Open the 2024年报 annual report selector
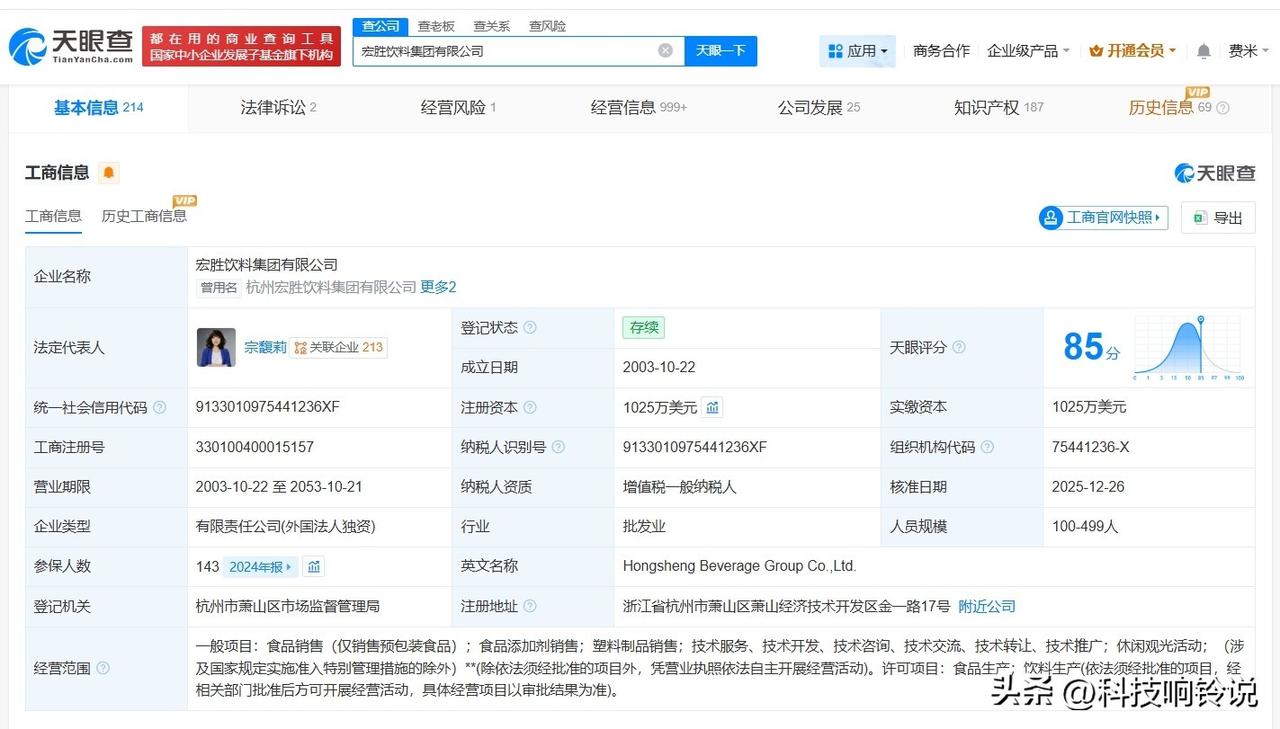Image resolution: width=1280 pixels, height=729 pixels. (x=260, y=567)
